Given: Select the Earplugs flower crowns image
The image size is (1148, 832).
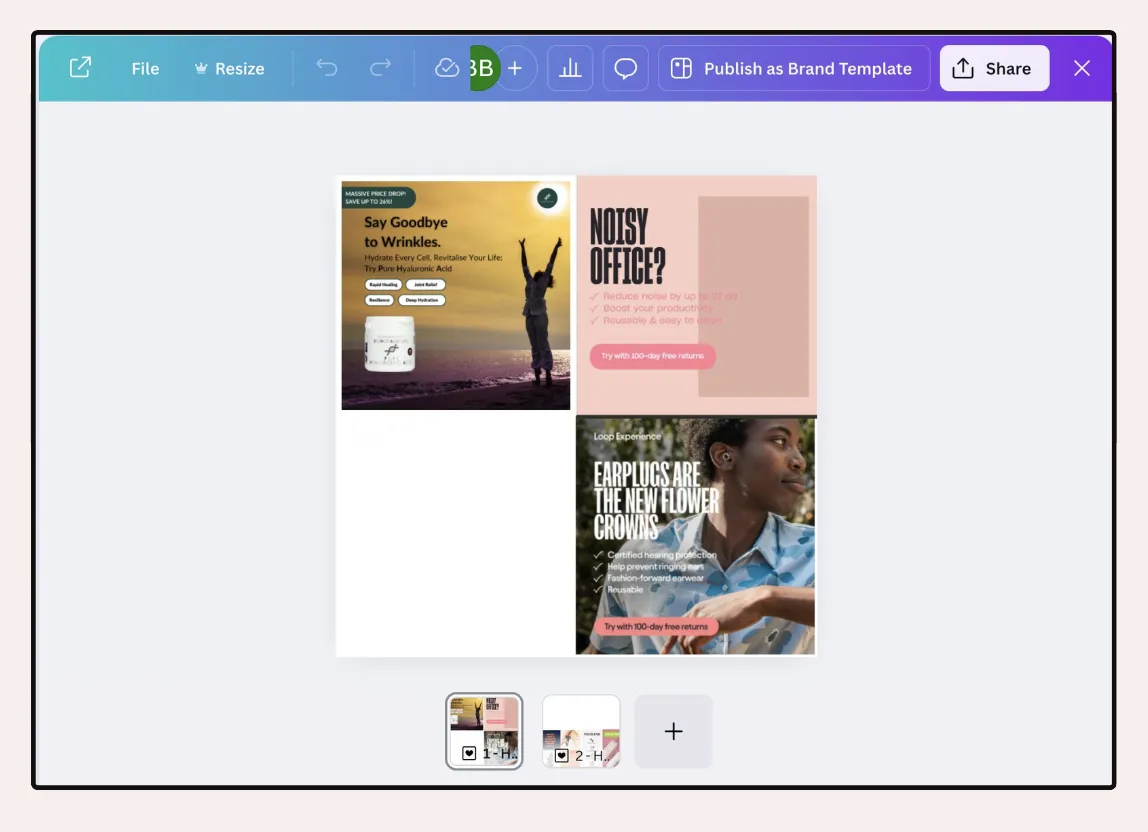Looking at the screenshot, I should tap(696, 535).
